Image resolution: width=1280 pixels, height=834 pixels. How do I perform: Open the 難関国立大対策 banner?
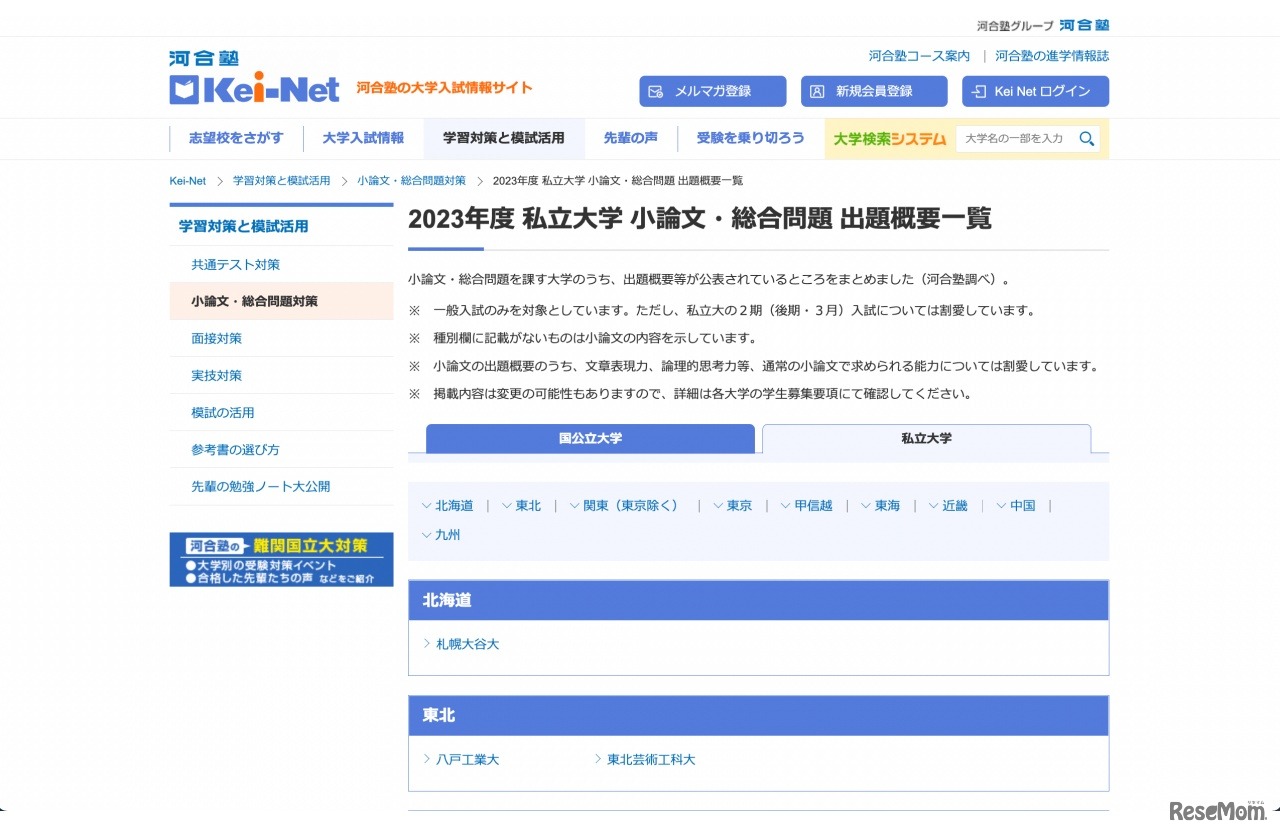[x=281, y=559]
